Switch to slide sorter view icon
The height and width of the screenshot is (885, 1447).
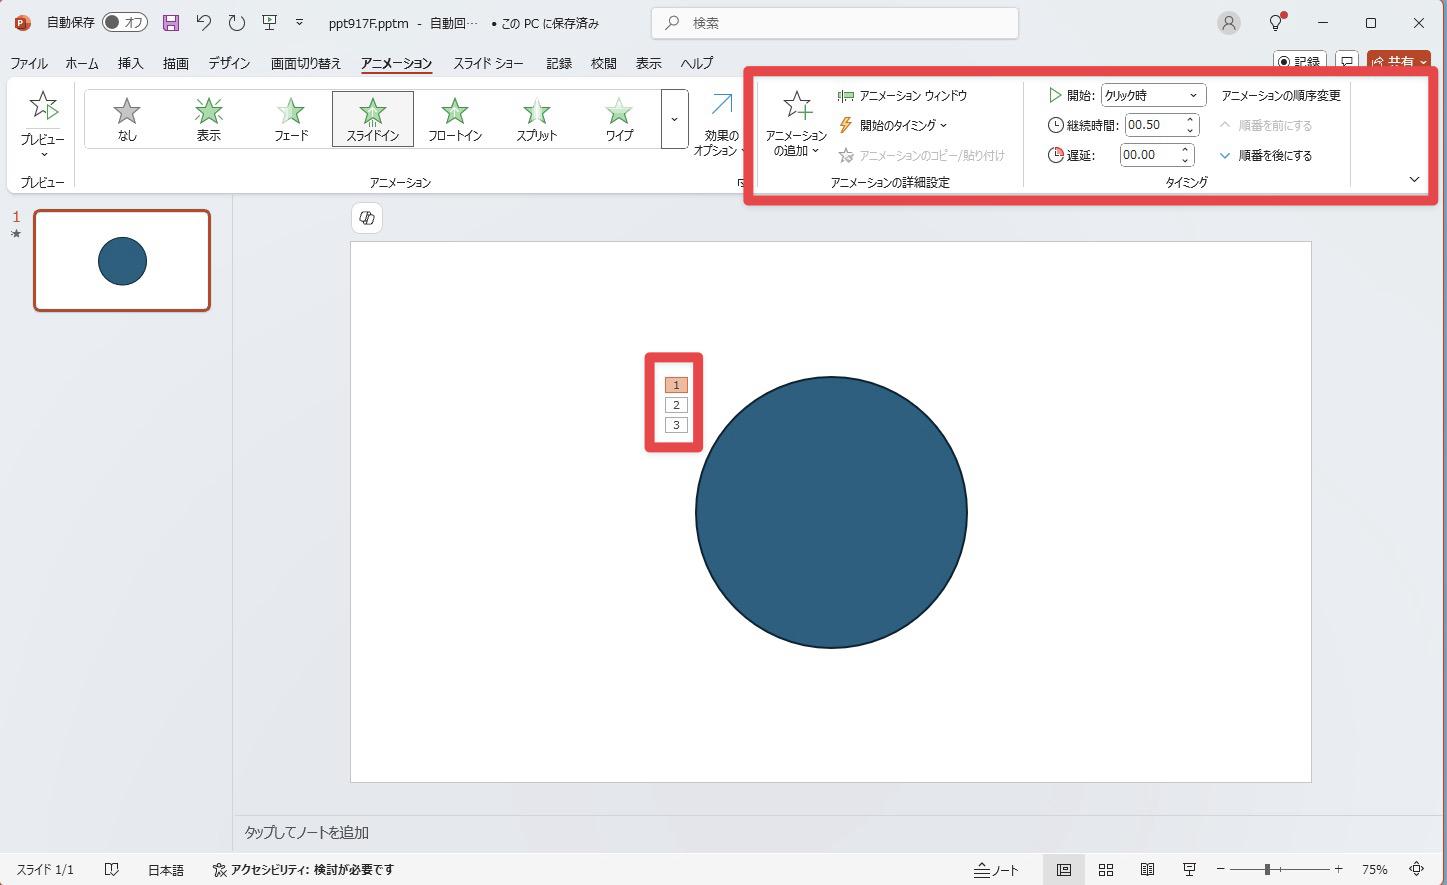tap(1106, 870)
